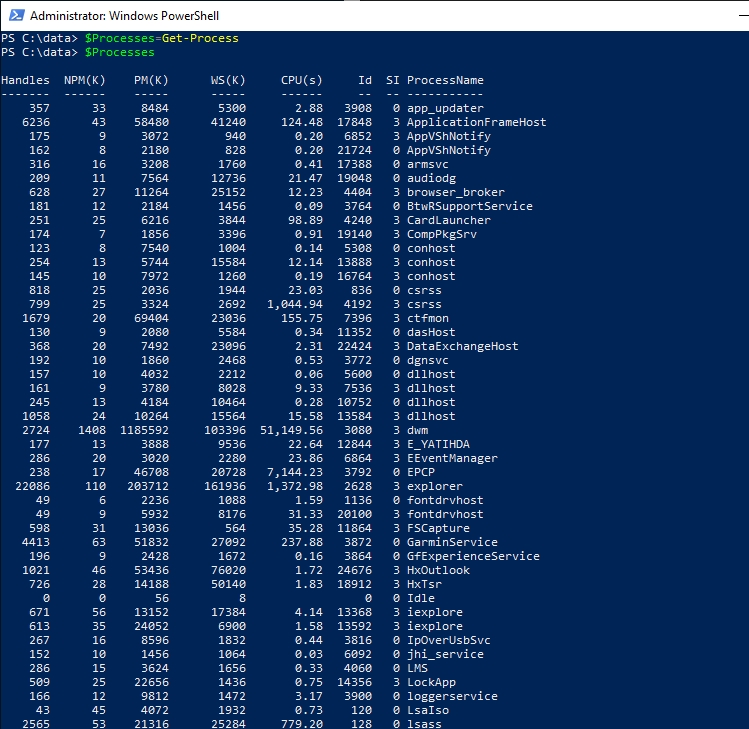Click dwm CPU value '51,149.56'

tap(291, 430)
